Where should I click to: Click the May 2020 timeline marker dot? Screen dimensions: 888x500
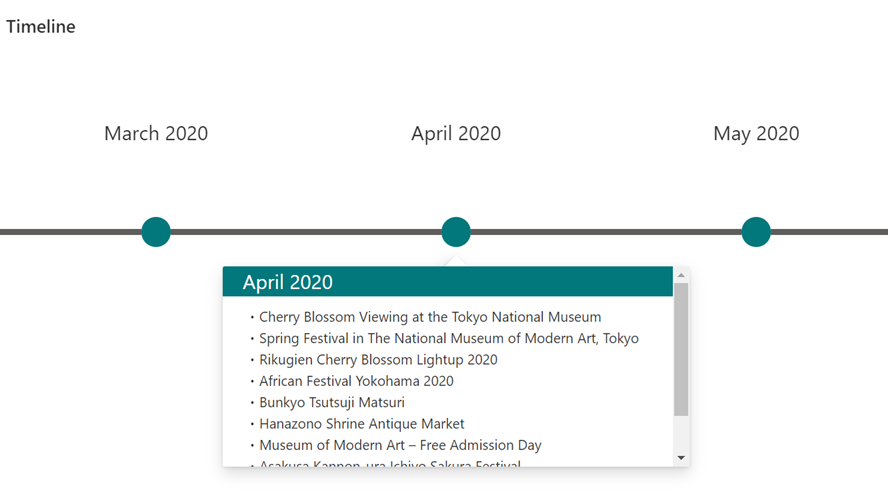point(756,232)
